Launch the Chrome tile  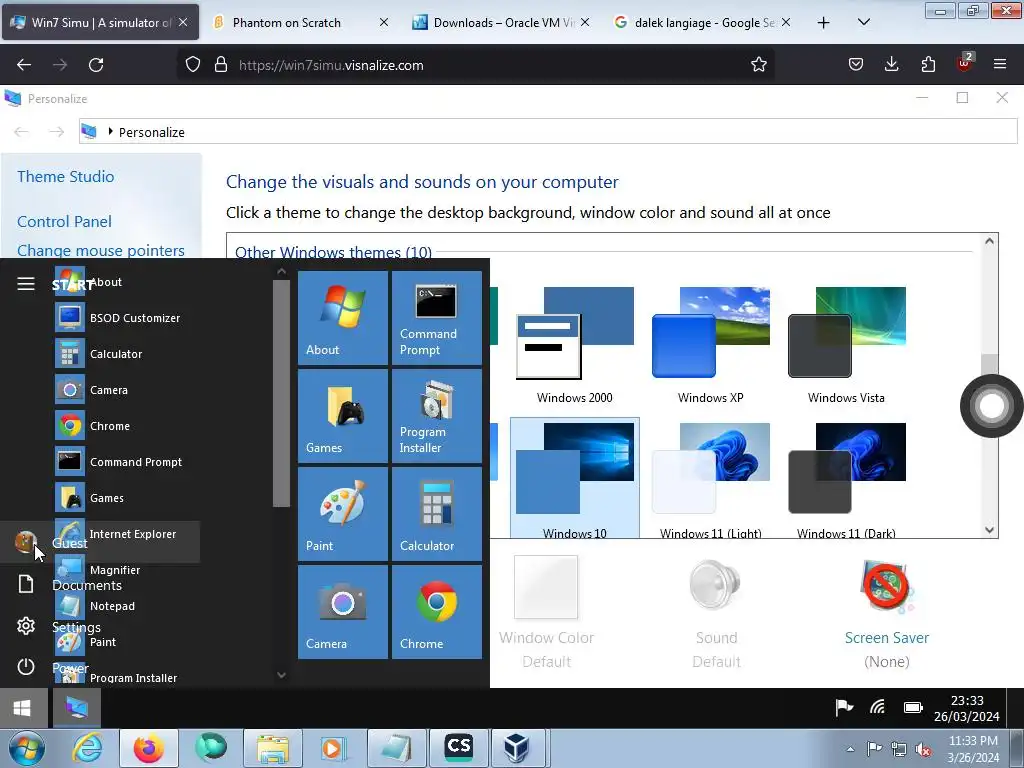[x=436, y=611]
